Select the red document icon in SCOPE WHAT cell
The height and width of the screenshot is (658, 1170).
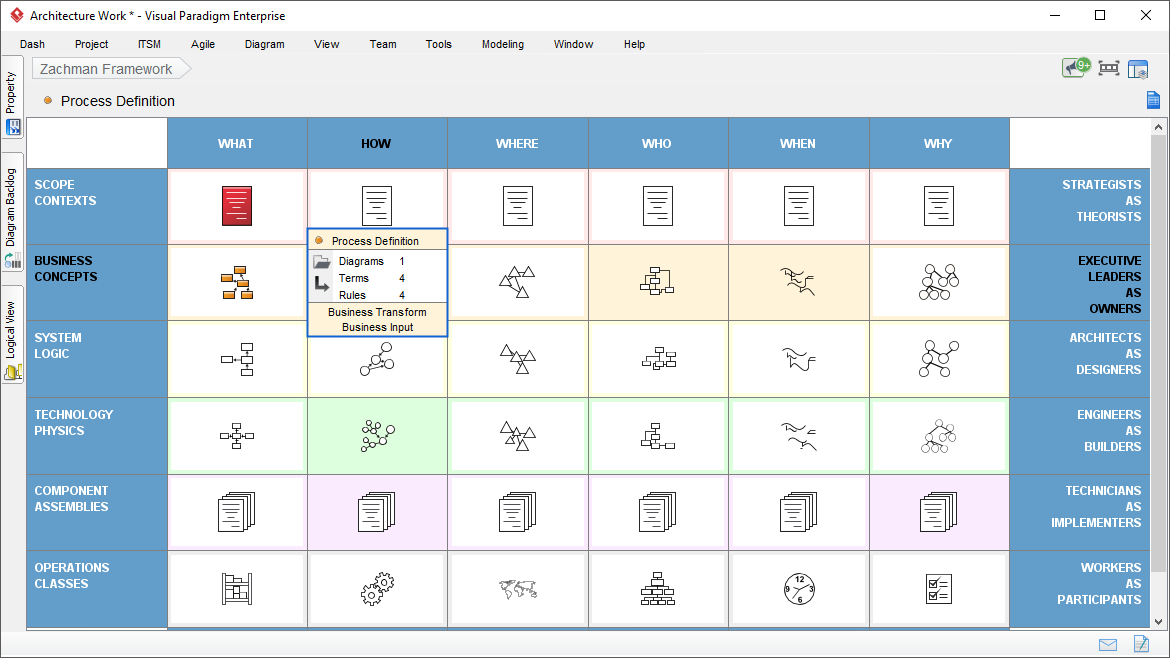pos(237,205)
